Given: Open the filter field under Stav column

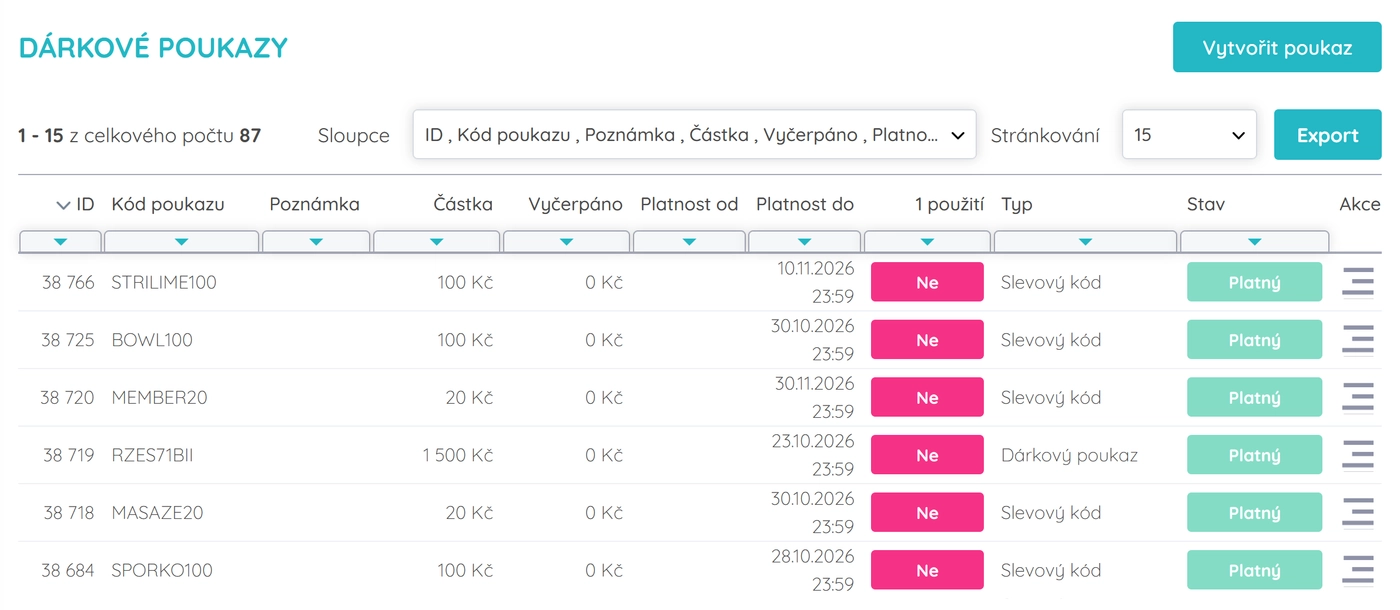Looking at the screenshot, I should pyautogui.click(x=1254, y=242).
